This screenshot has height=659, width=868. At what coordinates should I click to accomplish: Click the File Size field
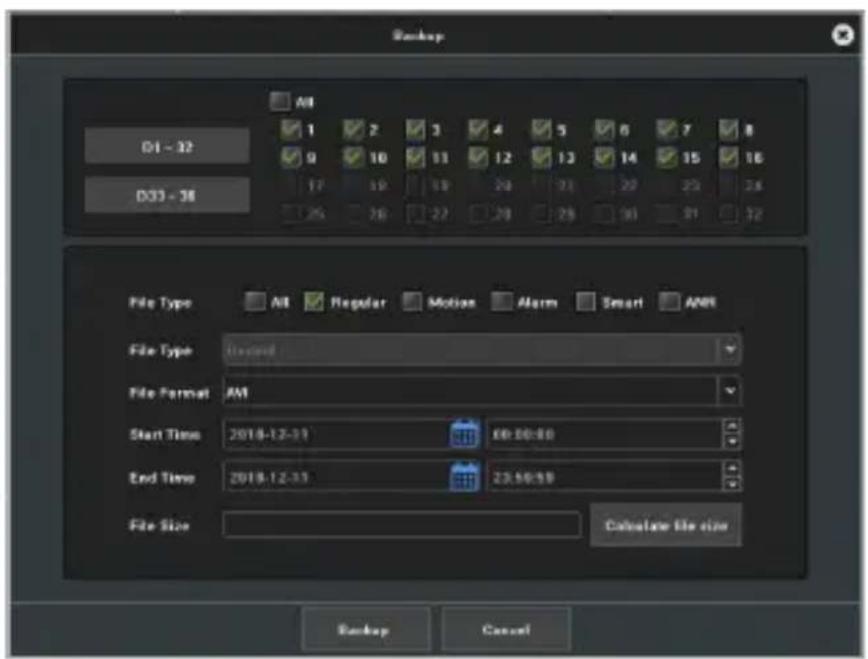pos(402,524)
